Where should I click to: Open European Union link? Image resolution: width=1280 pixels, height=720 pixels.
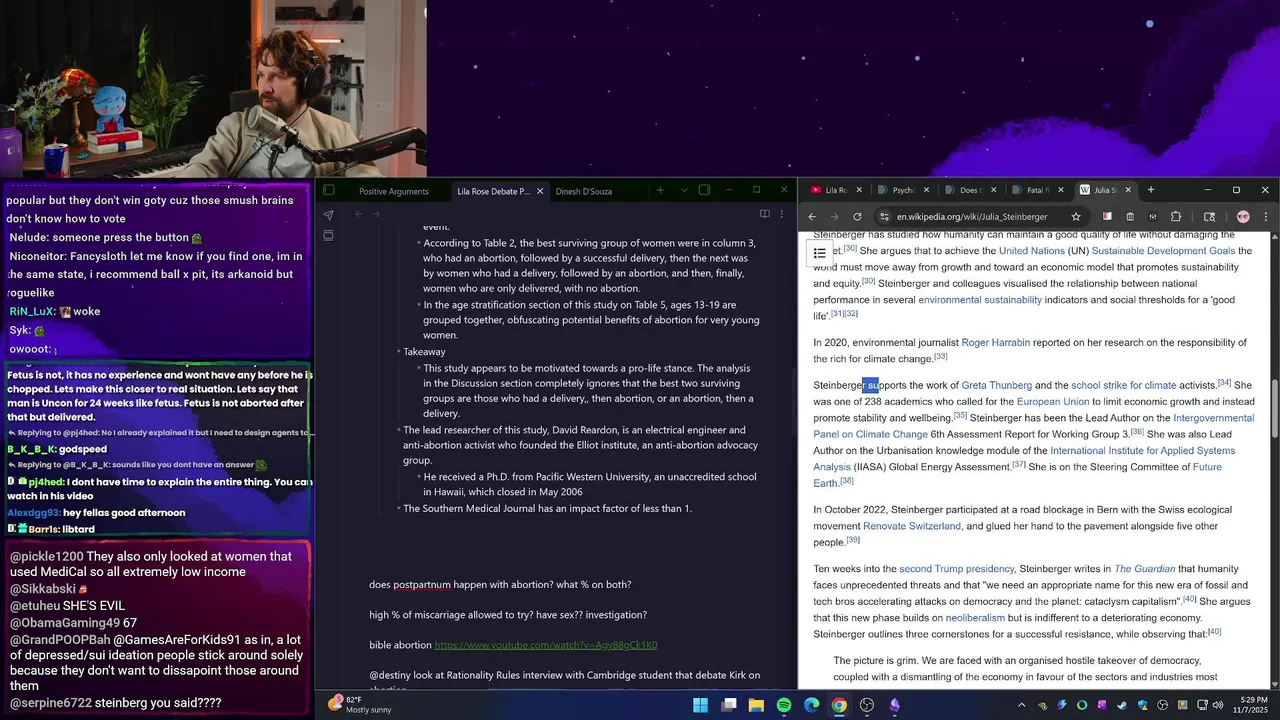tap(1052, 401)
